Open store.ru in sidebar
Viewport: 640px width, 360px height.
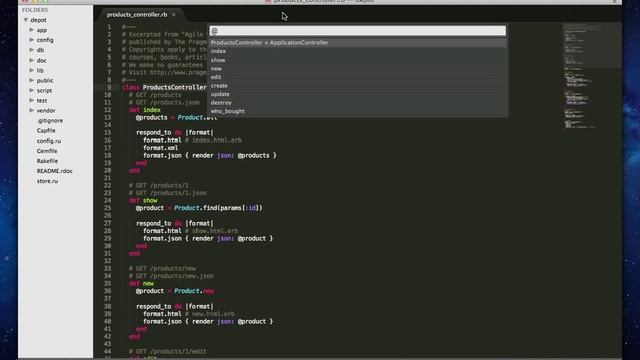(47, 181)
